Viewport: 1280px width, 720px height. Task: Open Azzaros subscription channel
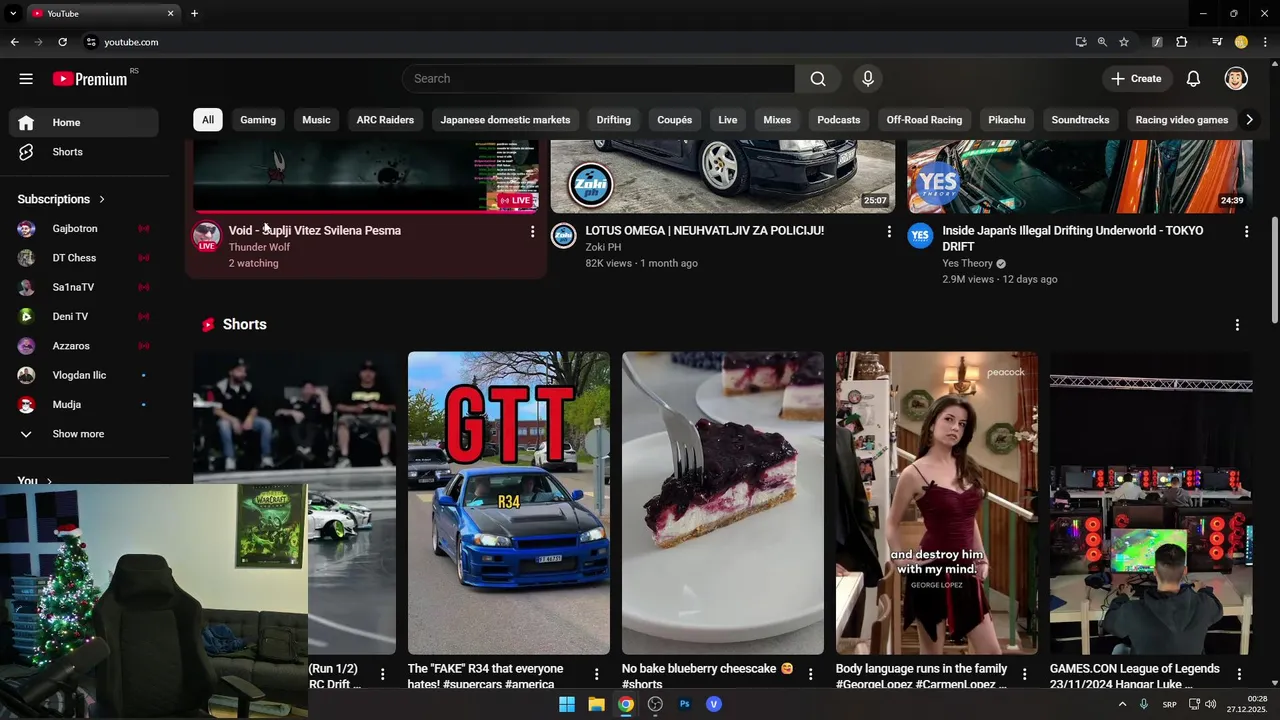tap(84, 346)
